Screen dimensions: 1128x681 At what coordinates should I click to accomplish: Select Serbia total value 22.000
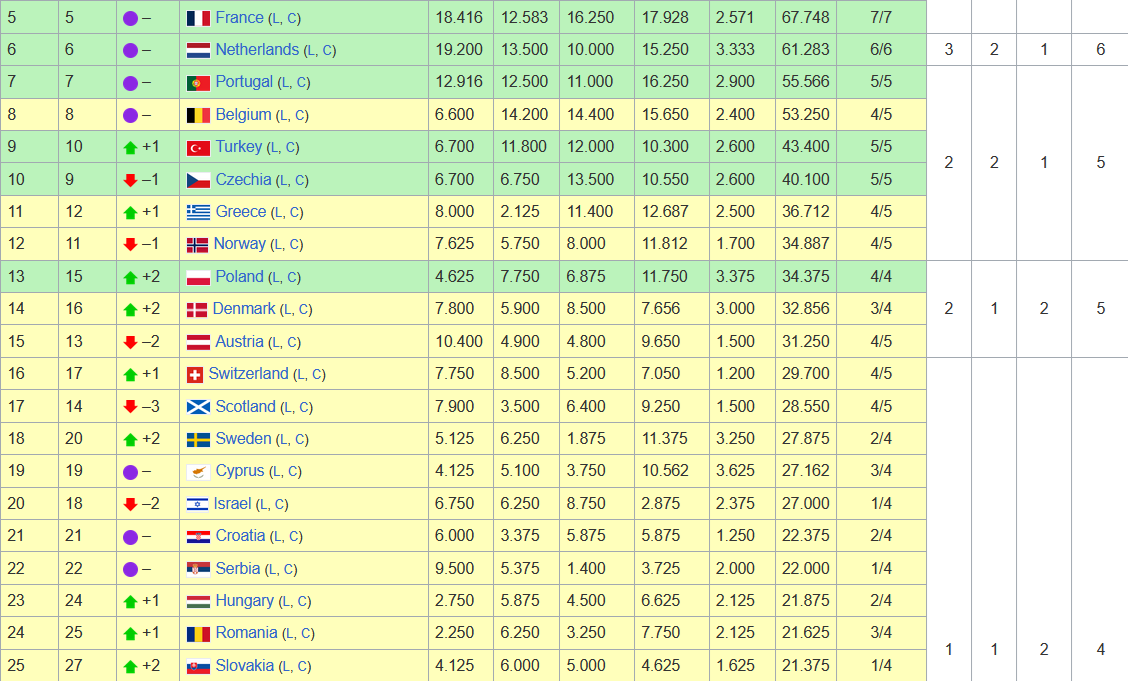(x=806, y=568)
